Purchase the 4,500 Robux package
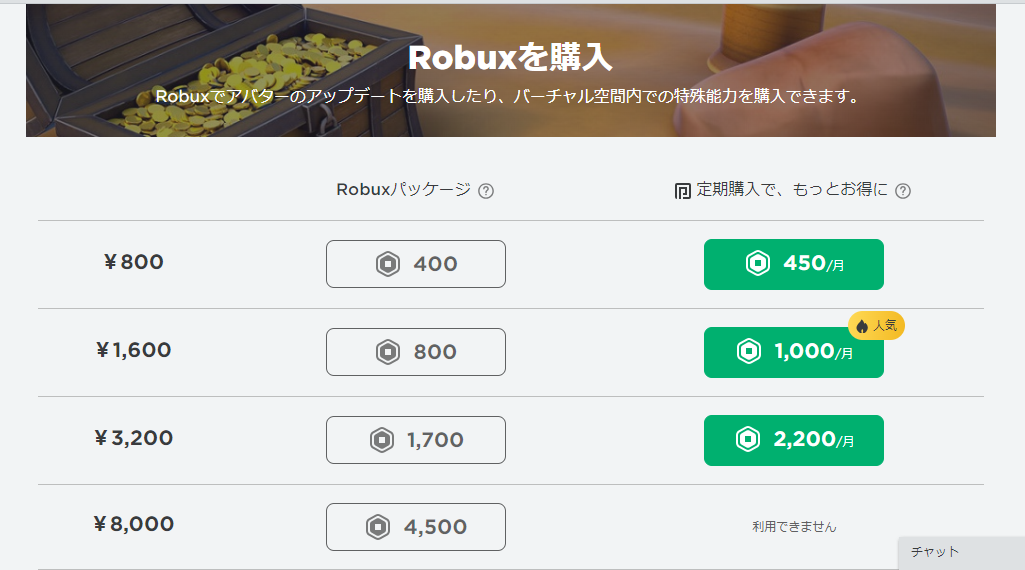Screen dimensions: 1025x570 [x=416, y=527]
